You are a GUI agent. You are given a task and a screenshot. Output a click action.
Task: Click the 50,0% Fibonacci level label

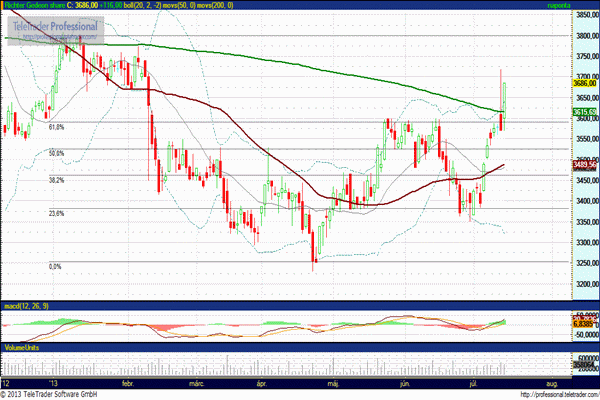(x=56, y=153)
